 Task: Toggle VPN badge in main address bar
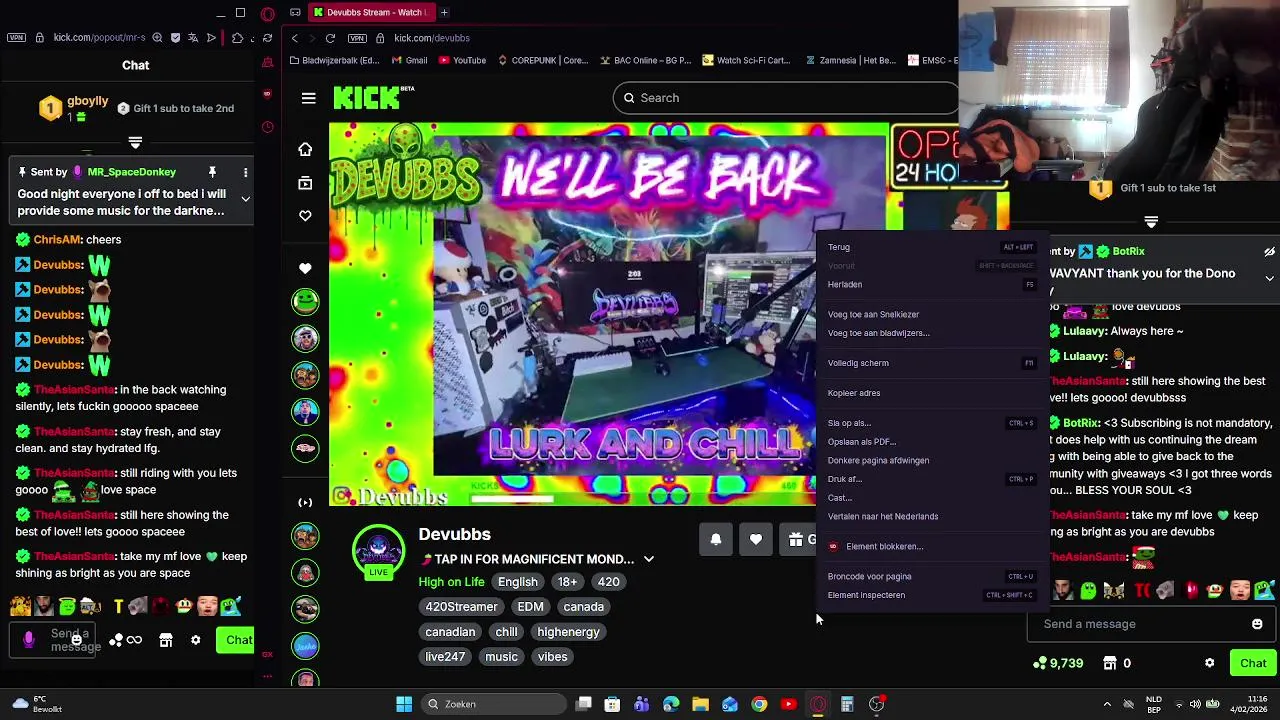point(357,38)
